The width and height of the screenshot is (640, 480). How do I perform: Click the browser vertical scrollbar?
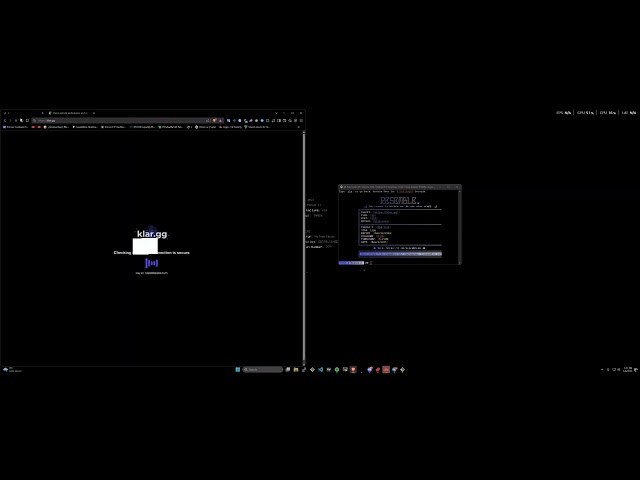click(x=304, y=247)
